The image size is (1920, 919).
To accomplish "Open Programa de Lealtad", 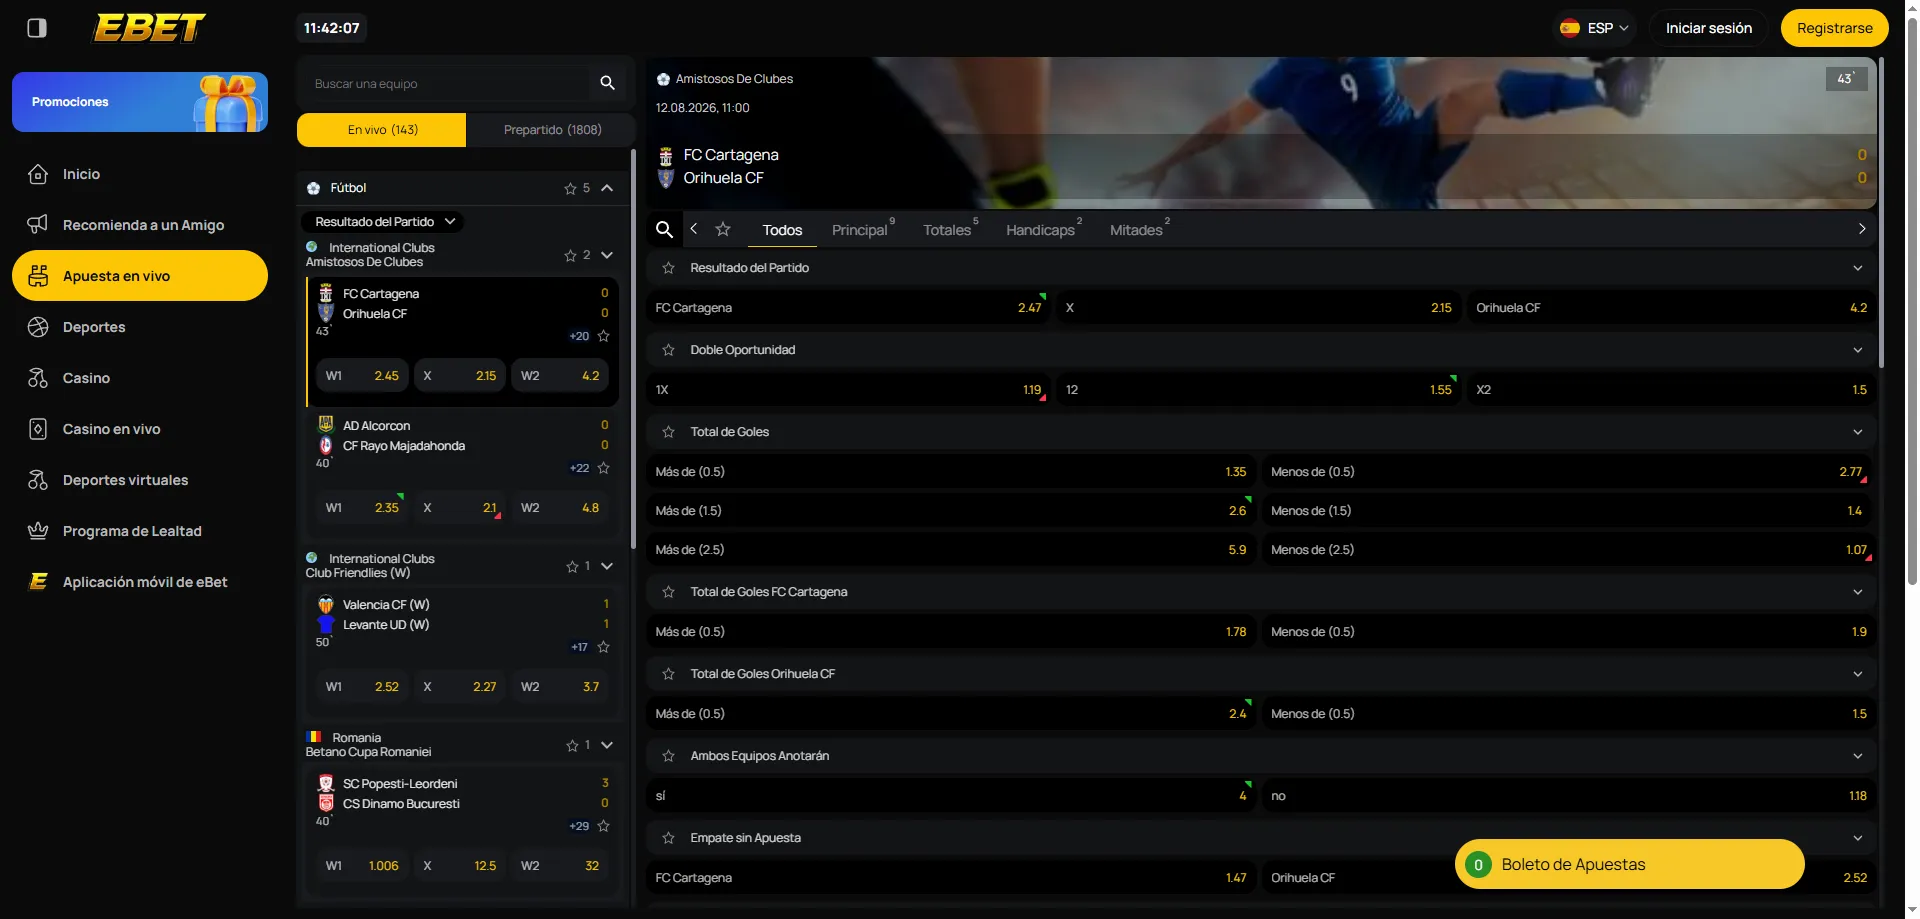I will pyautogui.click(x=140, y=531).
